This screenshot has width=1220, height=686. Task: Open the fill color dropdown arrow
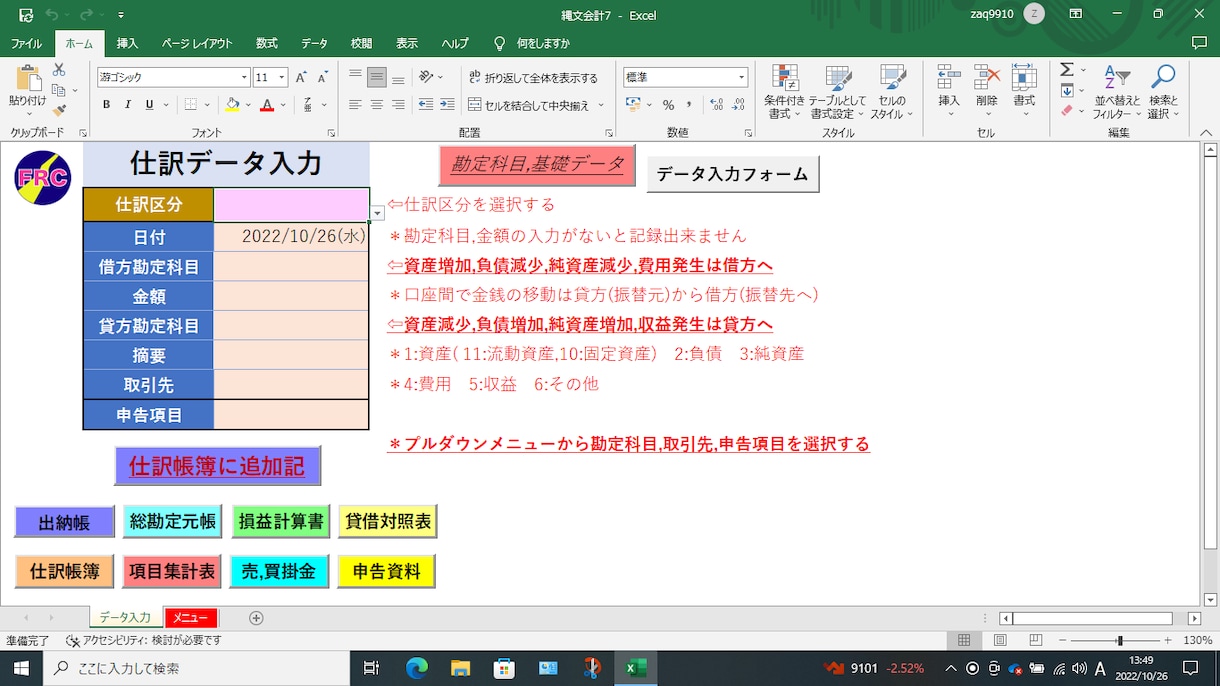point(247,104)
